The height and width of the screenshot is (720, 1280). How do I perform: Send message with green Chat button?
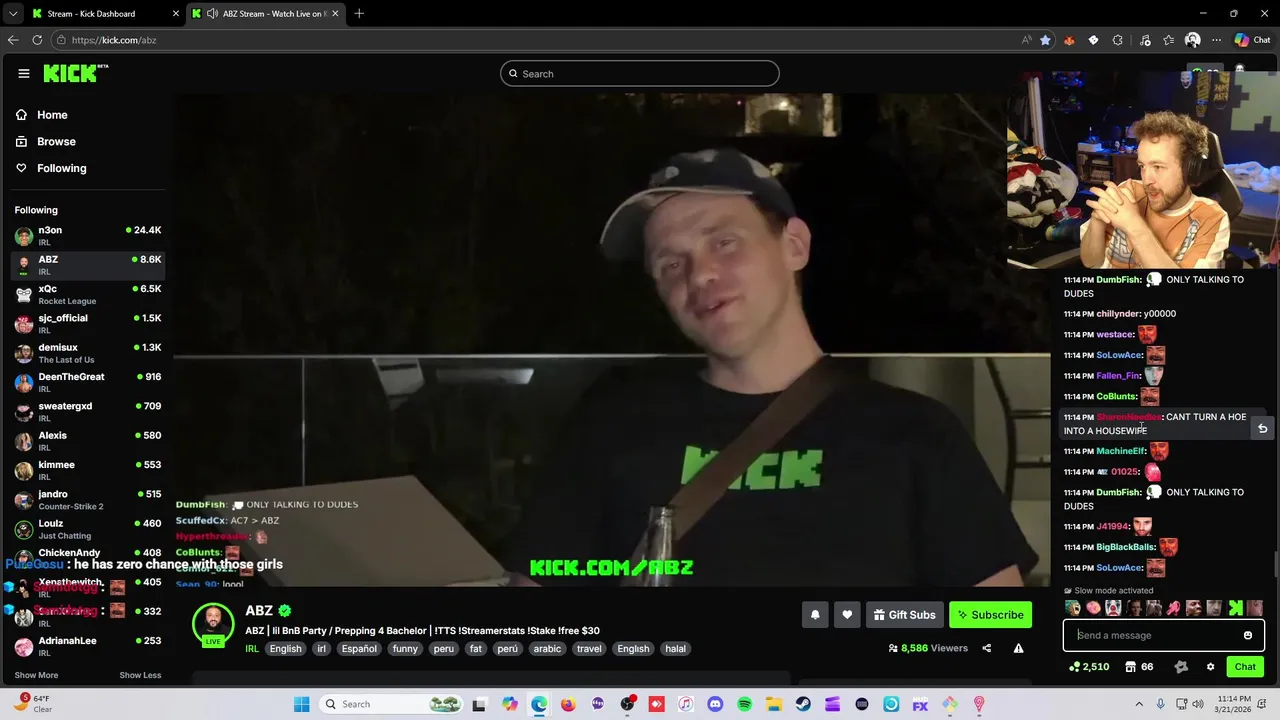click(x=1245, y=667)
